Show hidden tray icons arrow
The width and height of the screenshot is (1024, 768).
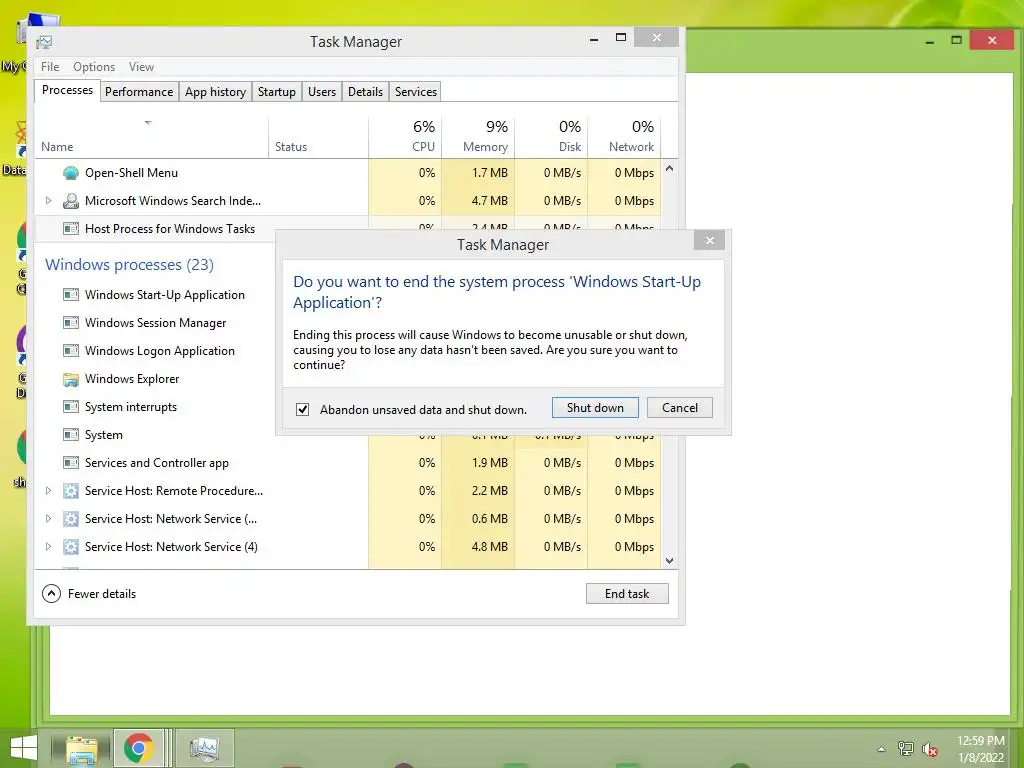coord(882,749)
